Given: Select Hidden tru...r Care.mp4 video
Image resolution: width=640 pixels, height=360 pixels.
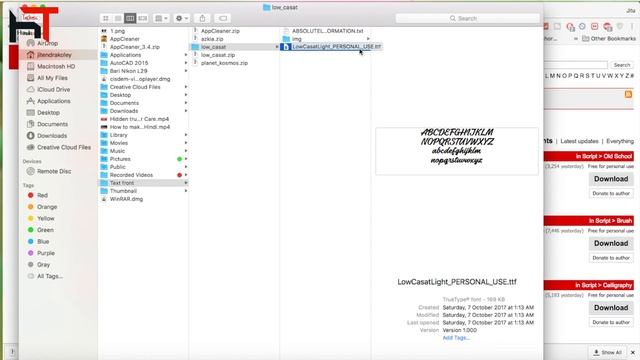Looking at the screenshot, I should click(139, 119).
